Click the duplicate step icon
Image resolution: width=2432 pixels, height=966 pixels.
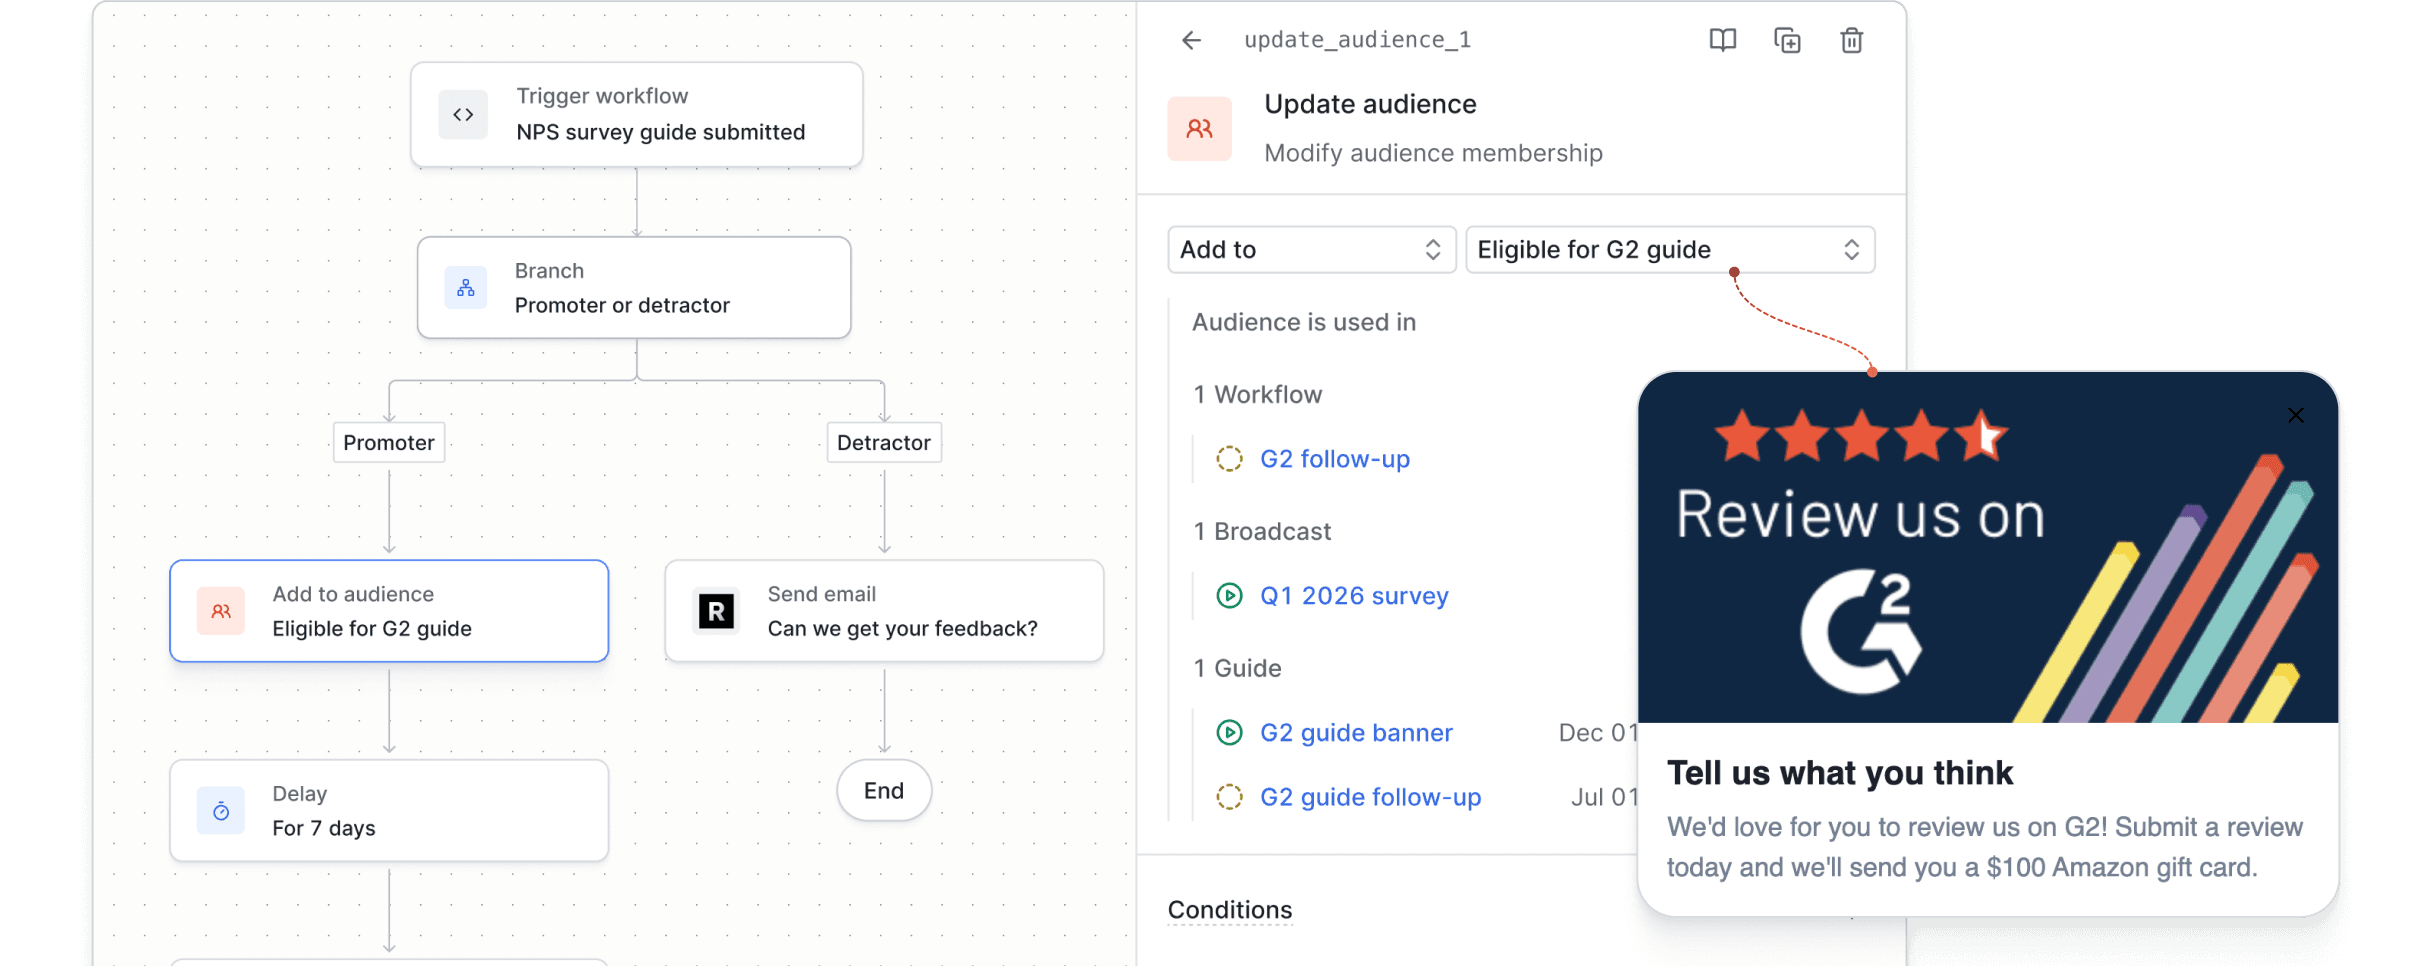[x=1787, y=40]
